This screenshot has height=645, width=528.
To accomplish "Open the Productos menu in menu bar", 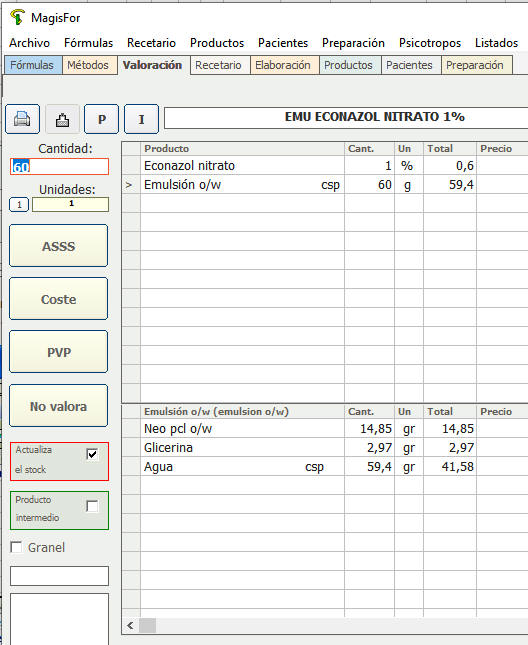I will coord(217,43).
